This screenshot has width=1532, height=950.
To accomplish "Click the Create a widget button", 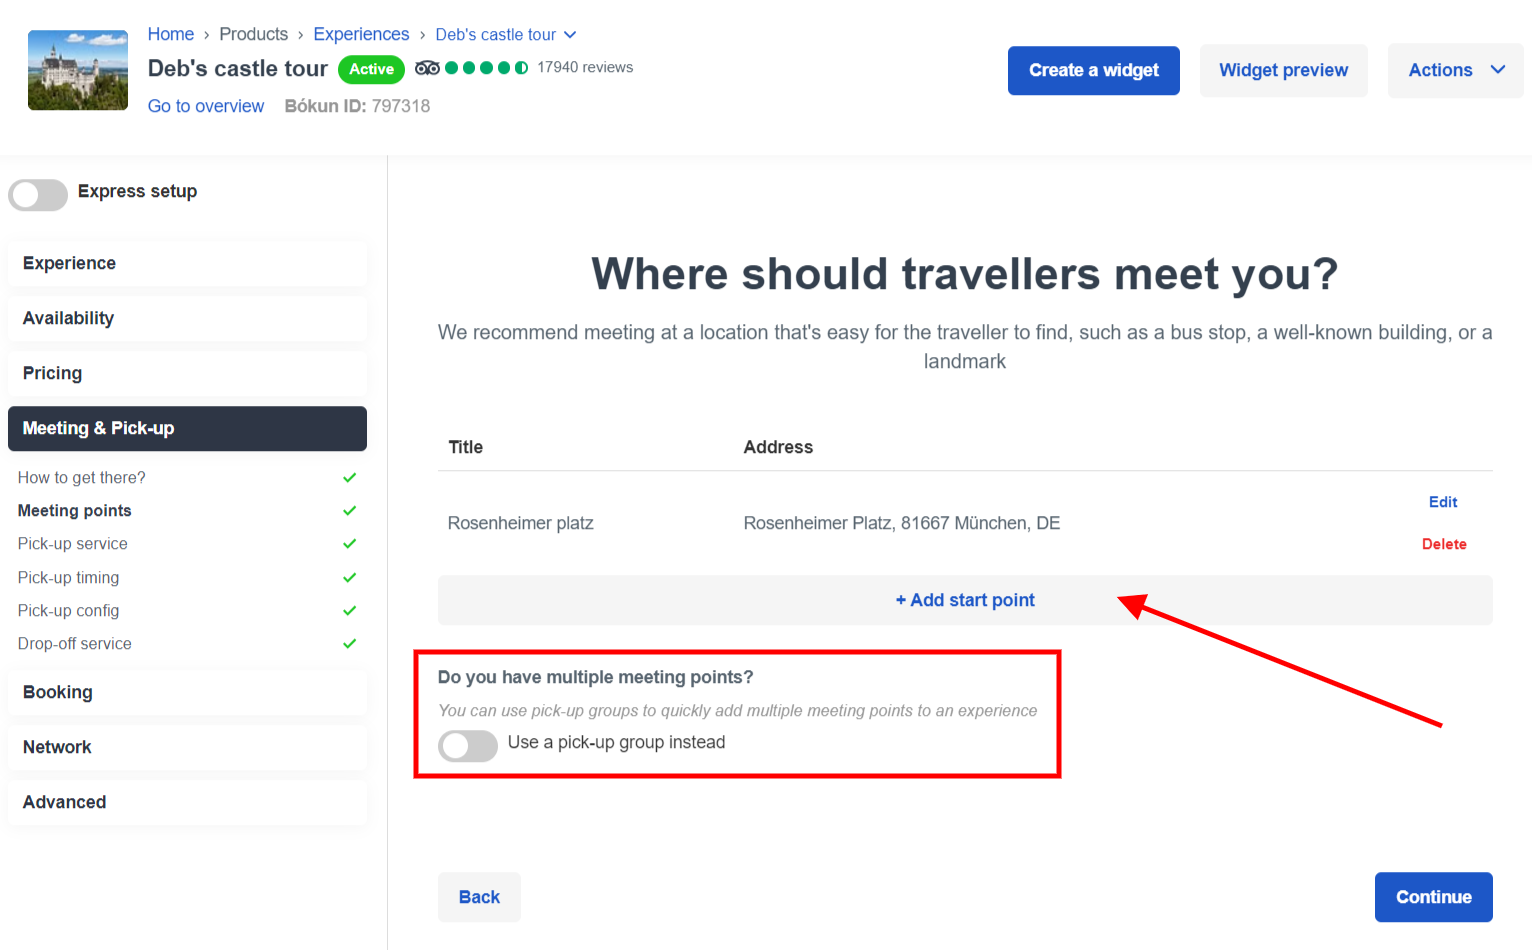I will click(1094, 70).
